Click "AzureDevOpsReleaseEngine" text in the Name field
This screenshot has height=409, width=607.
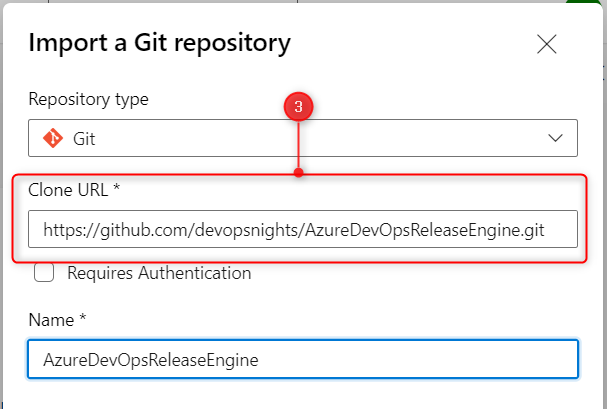click(144, 360)
